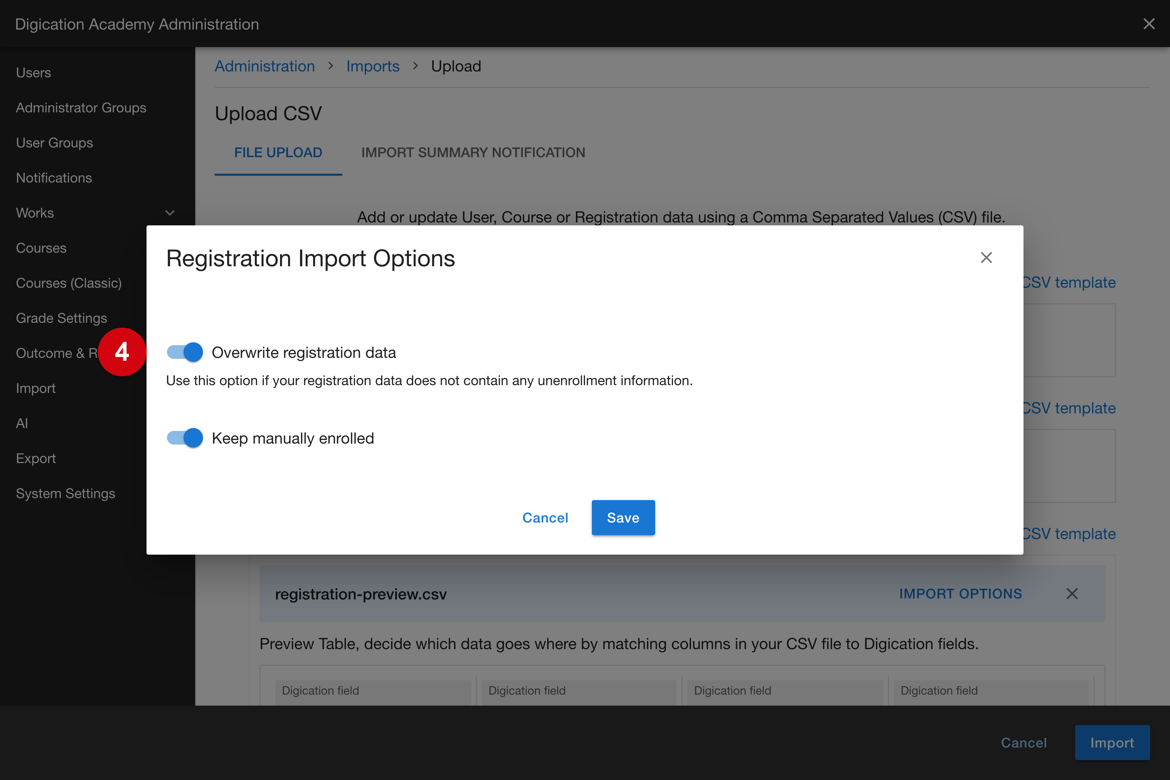Switch to IMPORT SUMMARY NOTIFICATION tab
1170x780 pixels.
[473, 152]
